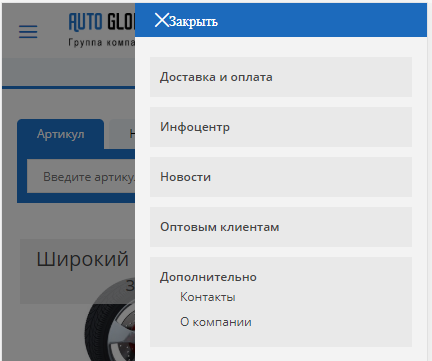
Task: Click the Закрыть label
Action: 193,21
